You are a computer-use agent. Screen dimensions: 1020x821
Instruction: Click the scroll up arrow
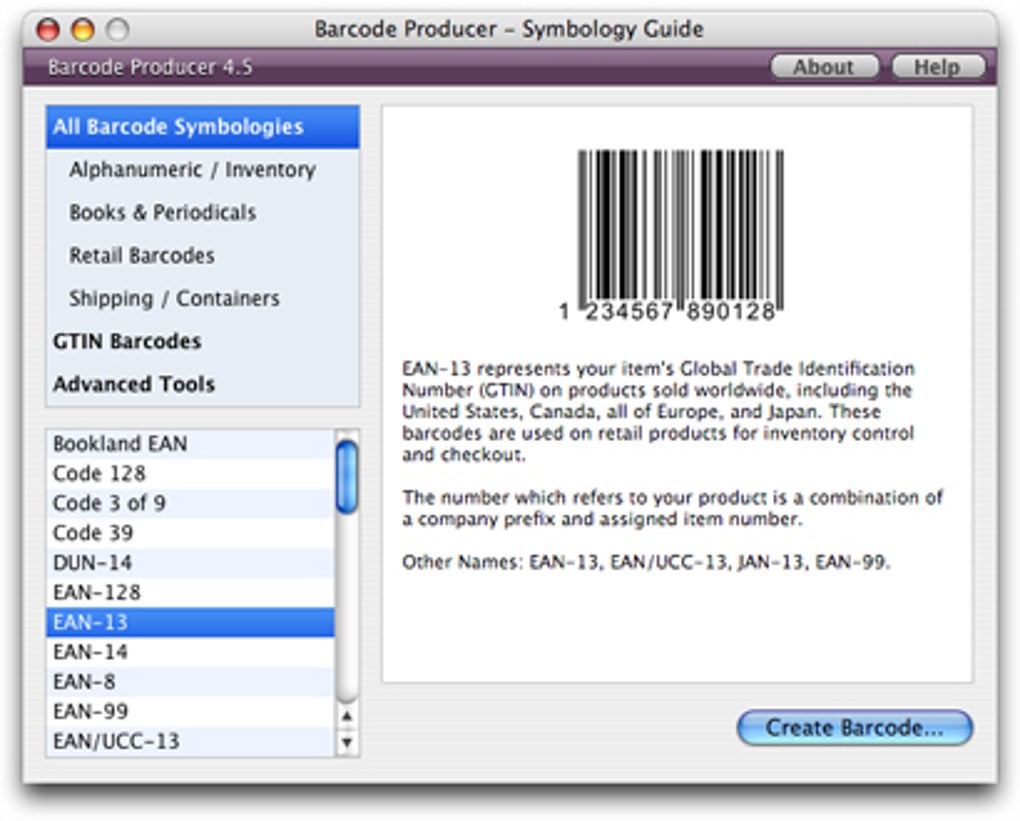[x=347, y=716]
